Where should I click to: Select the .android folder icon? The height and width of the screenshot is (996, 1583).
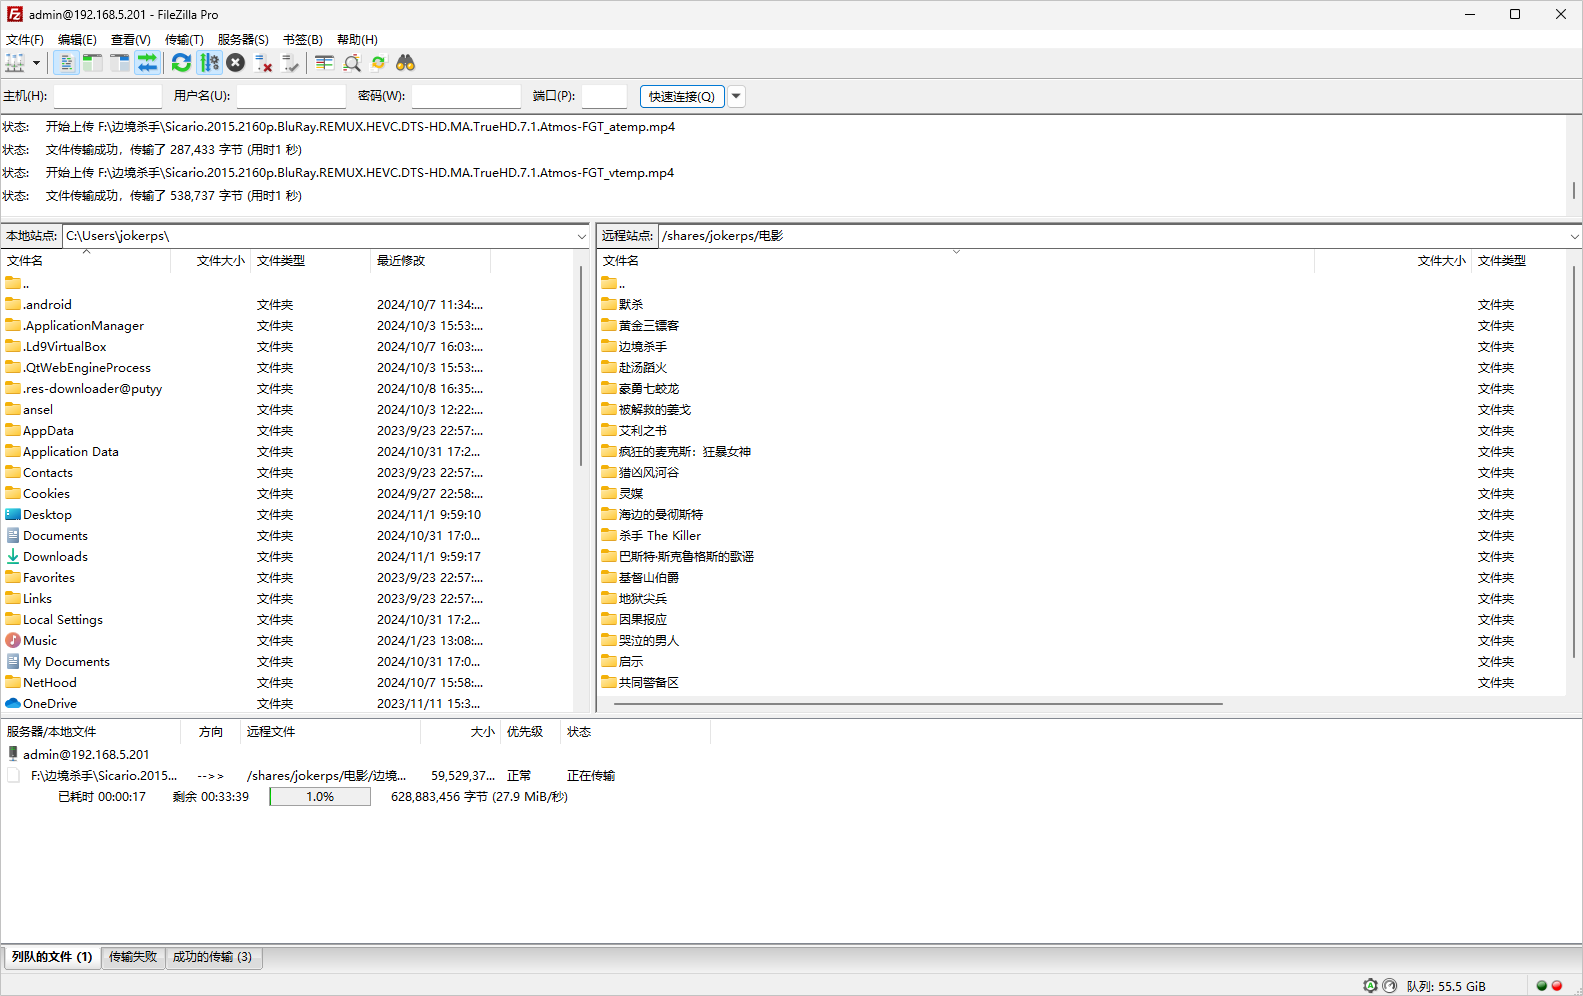[x=13, y=304]
